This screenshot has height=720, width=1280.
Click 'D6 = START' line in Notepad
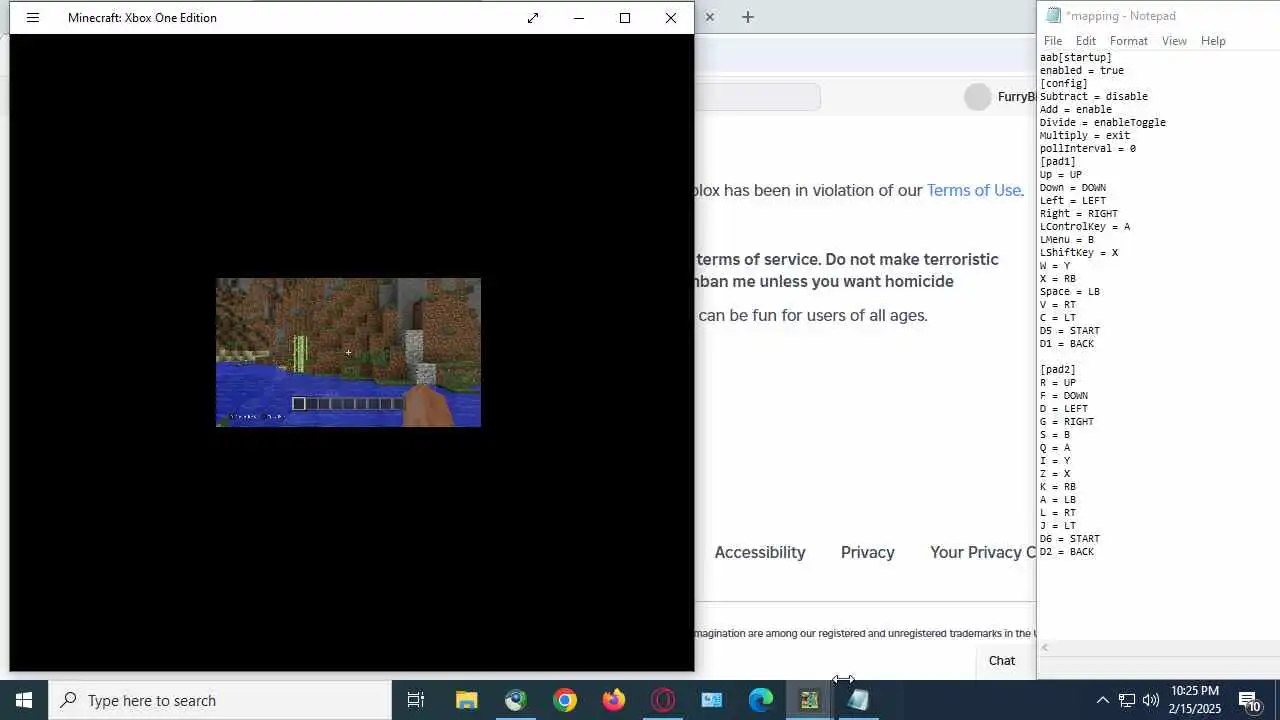click(1070, 539)
